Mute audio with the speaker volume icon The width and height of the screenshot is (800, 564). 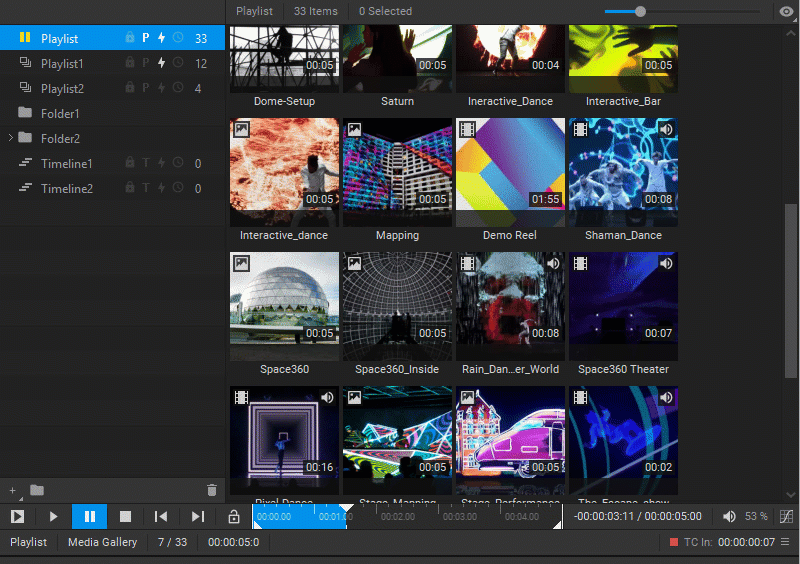(x=729, y=517)
